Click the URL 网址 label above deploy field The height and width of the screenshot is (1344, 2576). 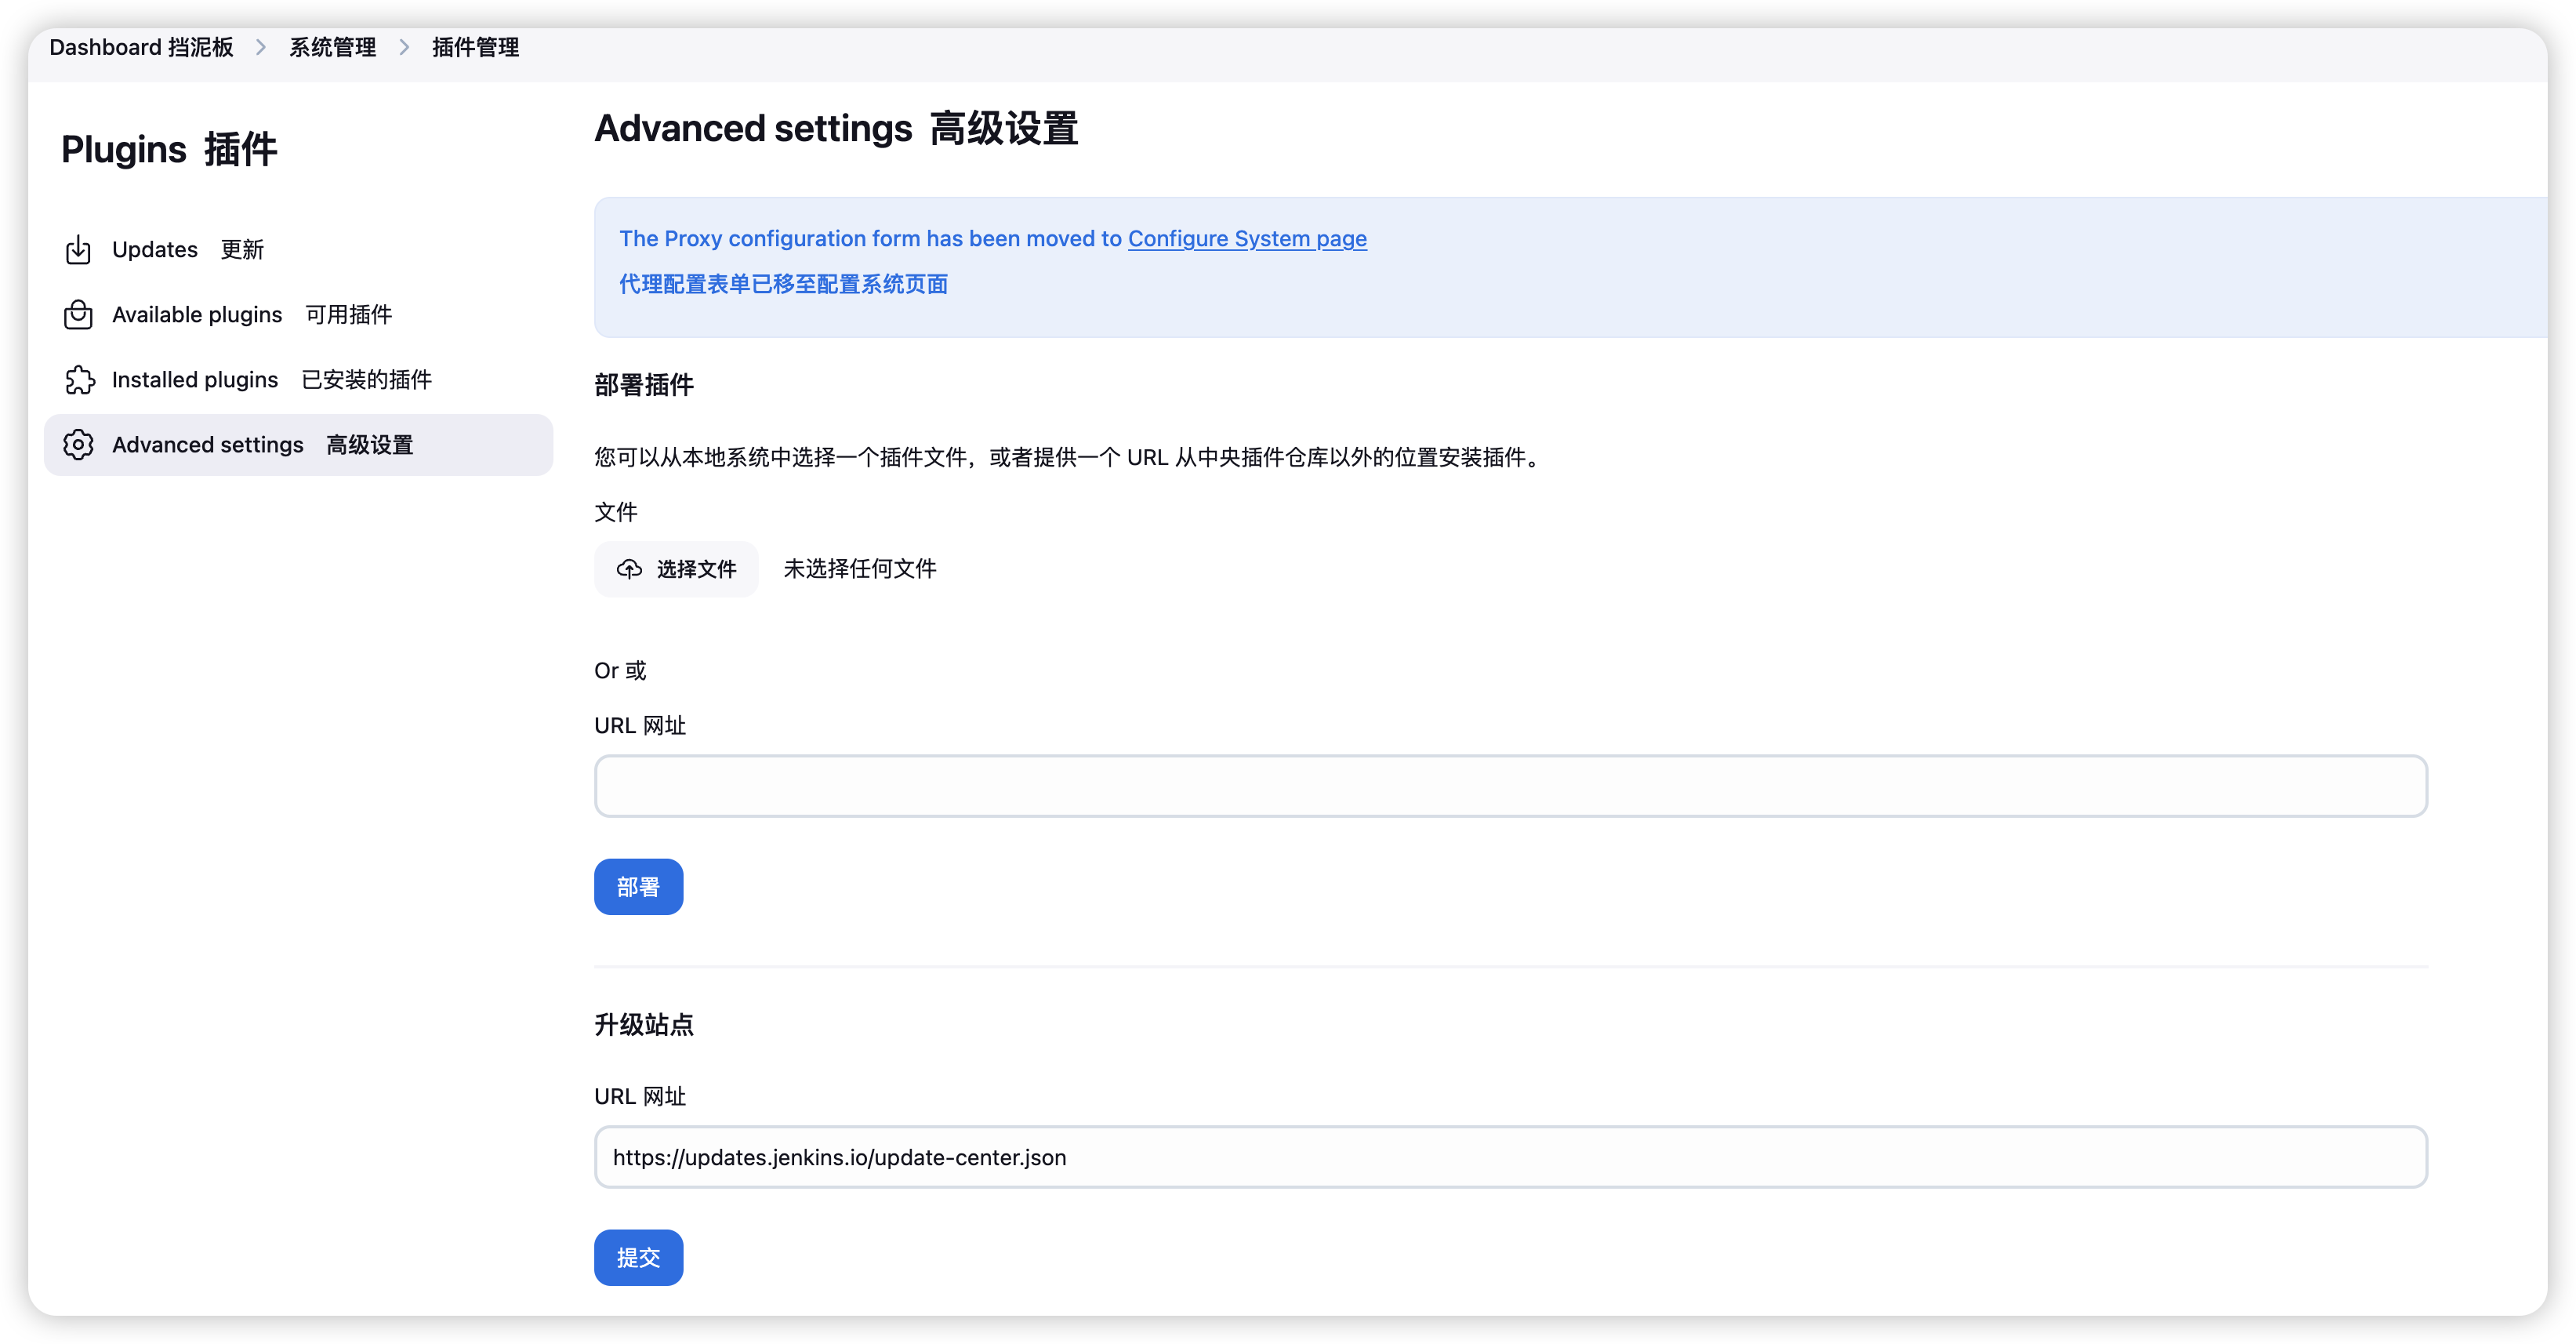640,726
